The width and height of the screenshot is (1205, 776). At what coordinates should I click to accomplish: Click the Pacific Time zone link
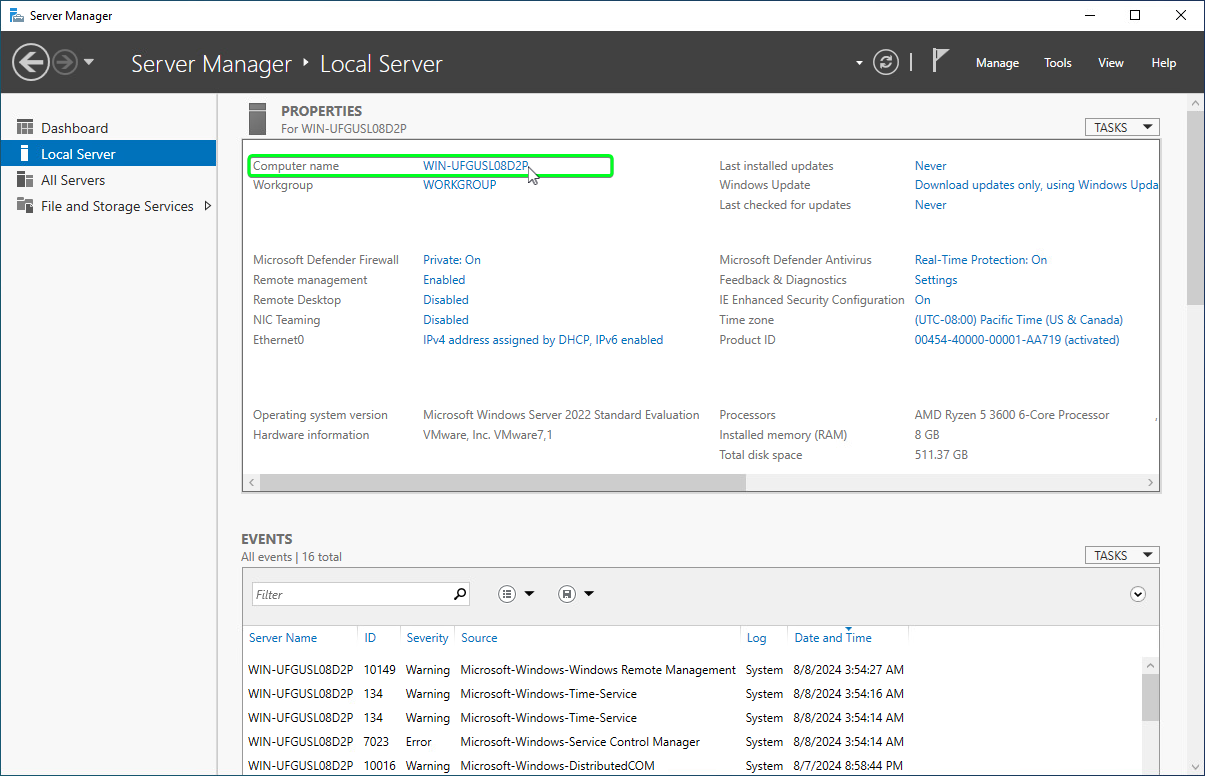1019,320
